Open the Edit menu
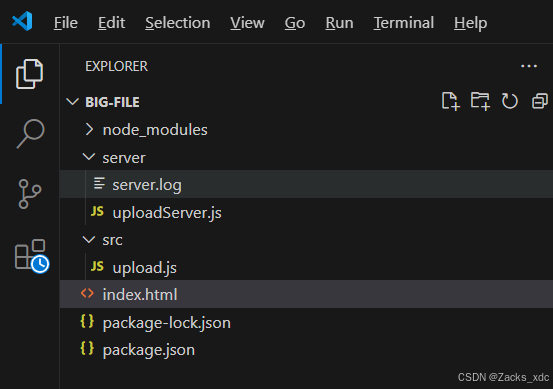 [111, 23]
